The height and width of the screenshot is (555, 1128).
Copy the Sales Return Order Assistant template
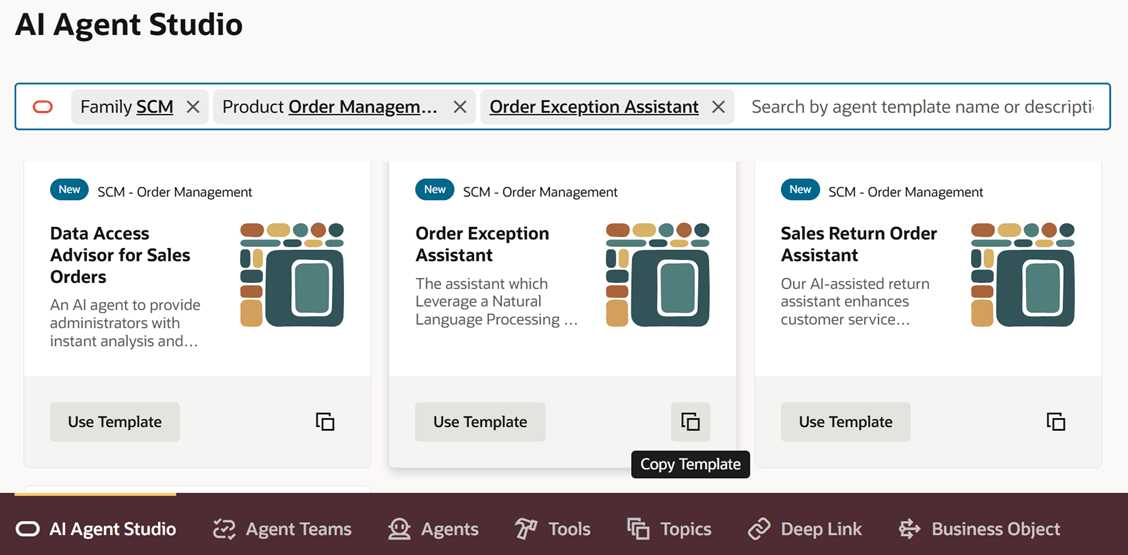tap(1056, 422)
